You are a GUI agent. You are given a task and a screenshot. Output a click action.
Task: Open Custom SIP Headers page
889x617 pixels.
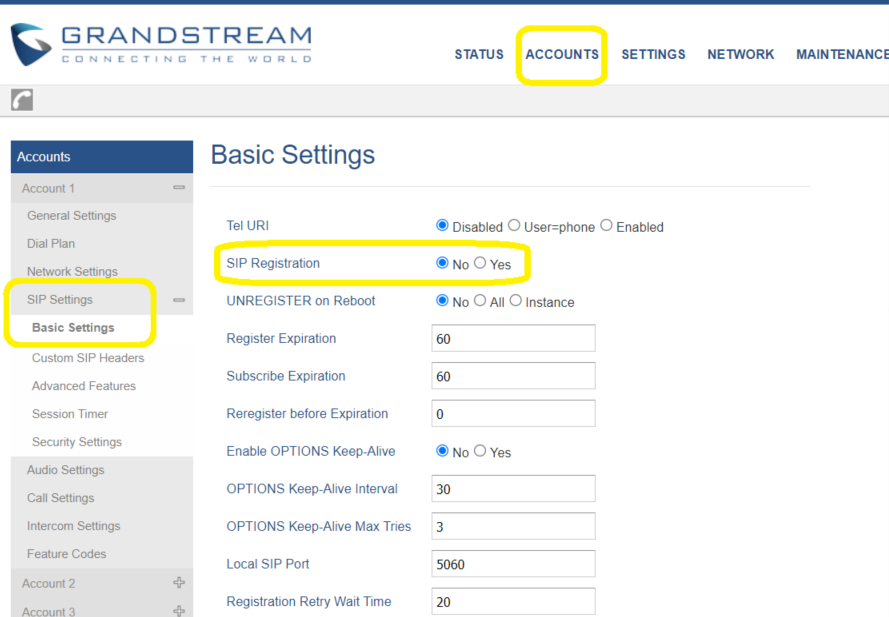pyautogui.click(x=88, y=358)
